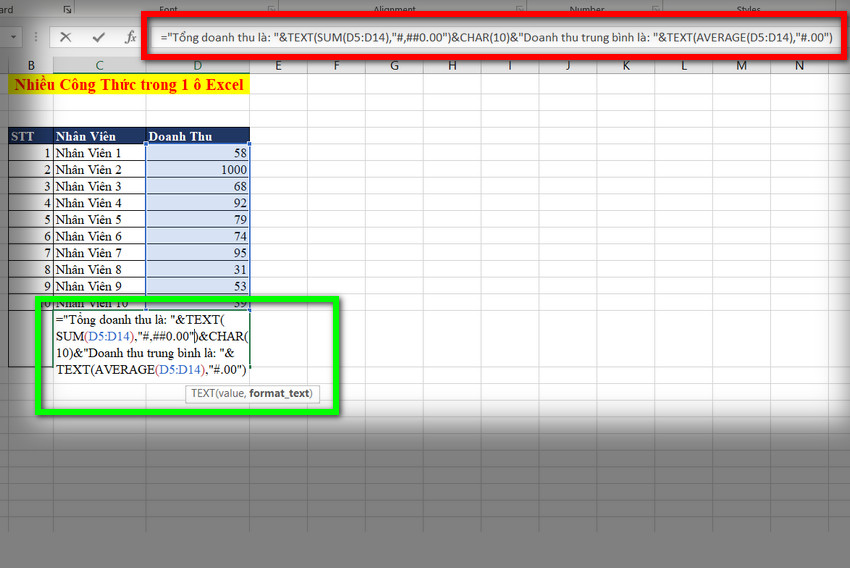Select the 'Nhân Viên' header cell

[99, 136]
